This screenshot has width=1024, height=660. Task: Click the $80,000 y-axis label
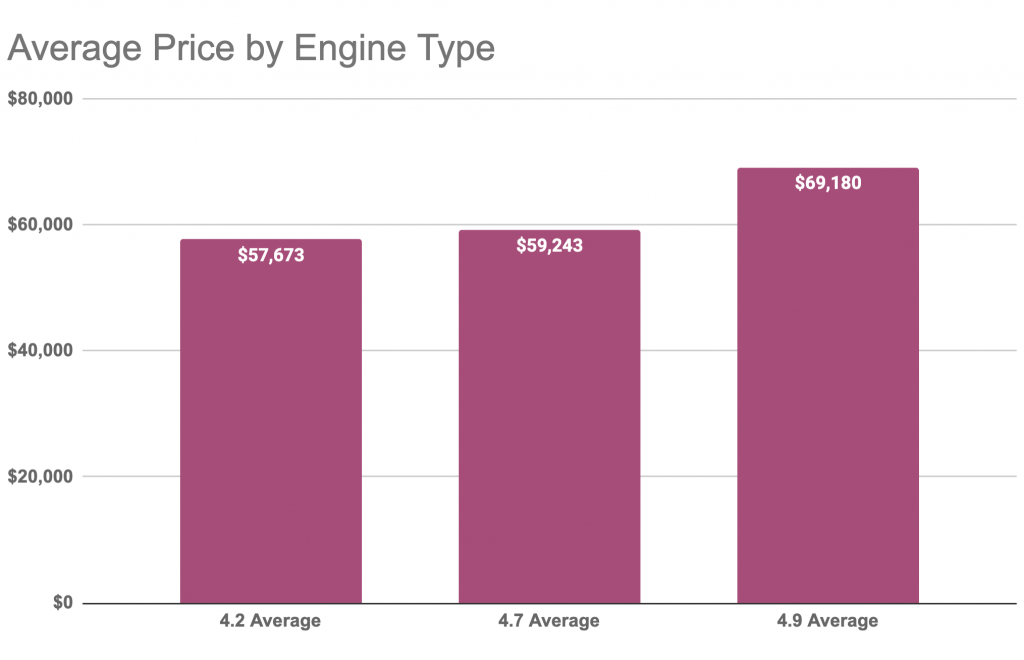click(40, 99)
